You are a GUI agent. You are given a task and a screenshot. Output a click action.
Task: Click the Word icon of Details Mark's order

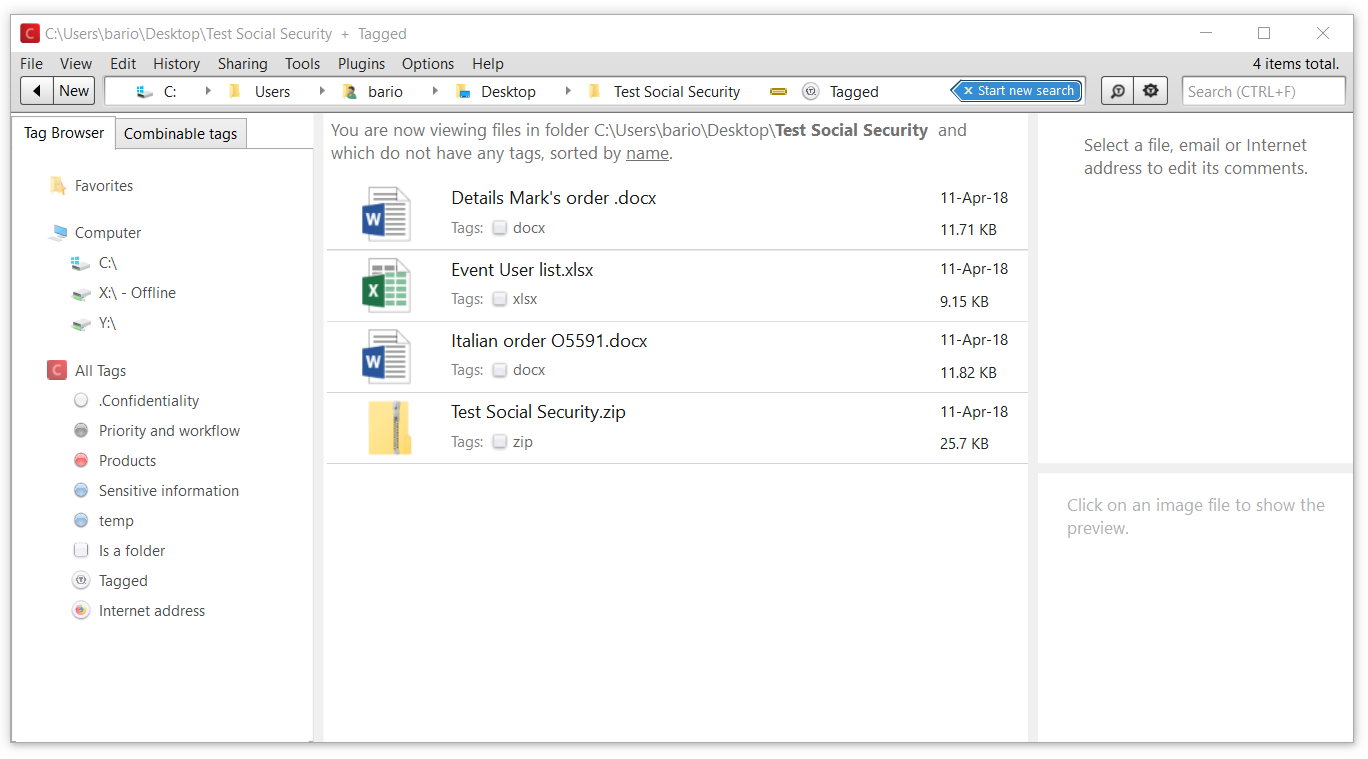click(x=386, y=214)
